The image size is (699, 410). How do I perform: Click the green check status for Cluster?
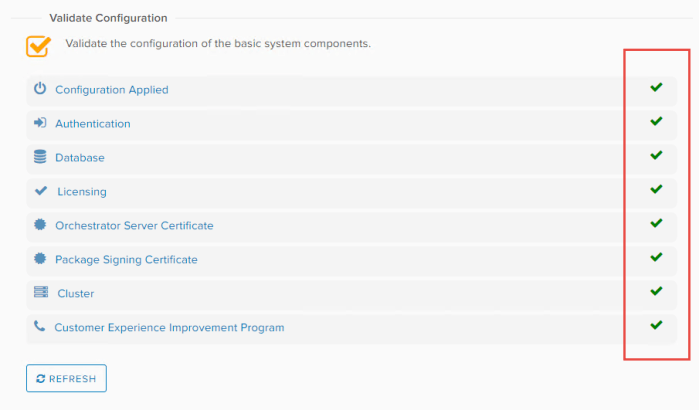click(656, 291)
